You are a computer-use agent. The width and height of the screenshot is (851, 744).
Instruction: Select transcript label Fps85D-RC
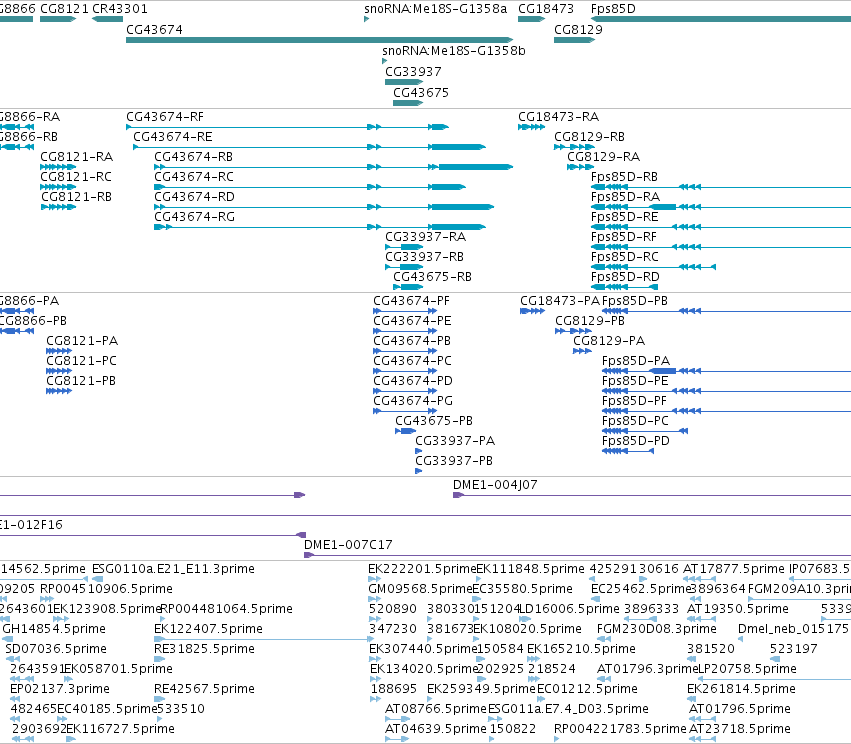tap(625, 257)
